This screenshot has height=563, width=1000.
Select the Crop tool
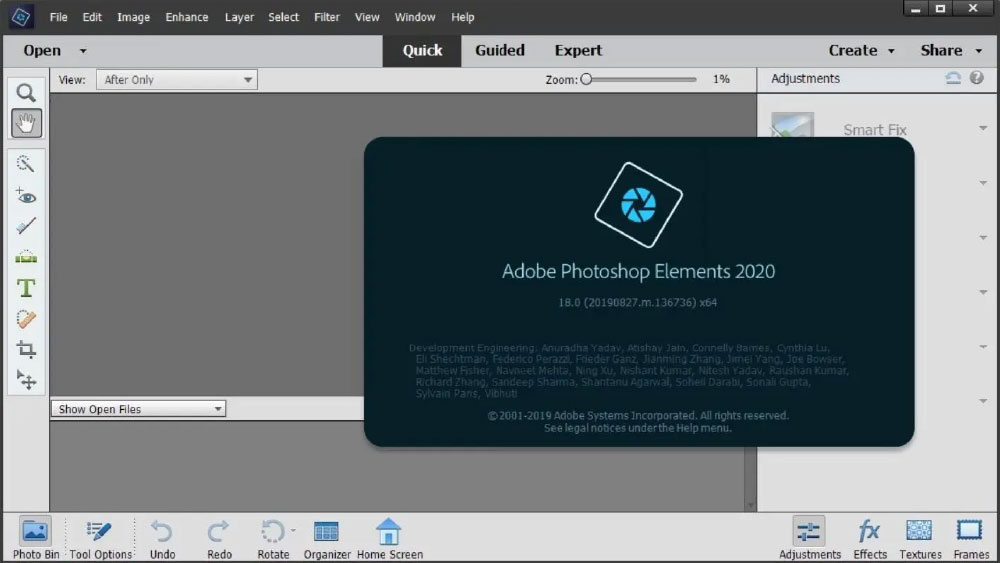(x=26, y=349)
